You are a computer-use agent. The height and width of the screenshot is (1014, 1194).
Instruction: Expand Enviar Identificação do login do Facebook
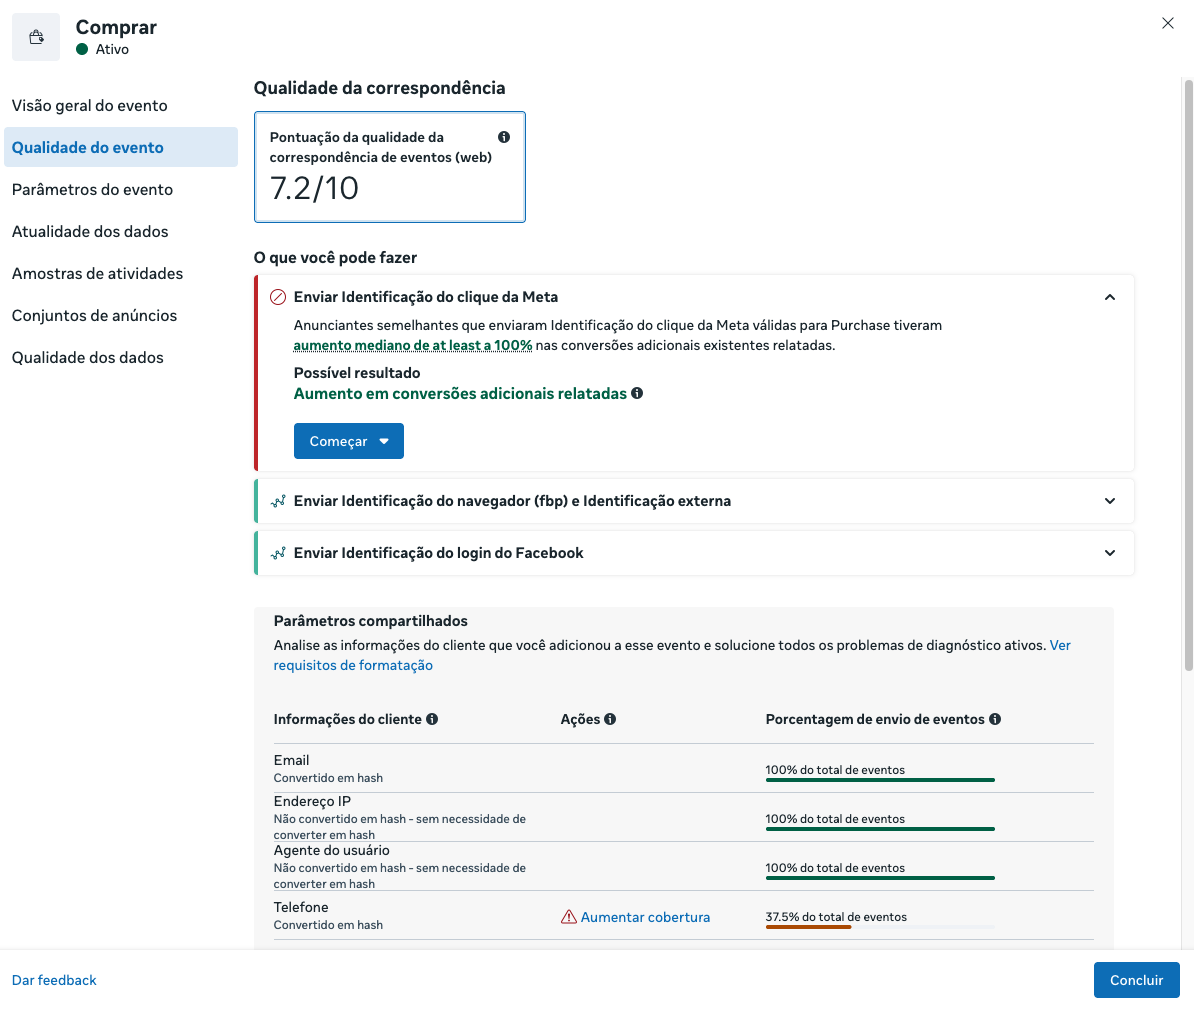pyautogui.click(x=1110, y=553)
